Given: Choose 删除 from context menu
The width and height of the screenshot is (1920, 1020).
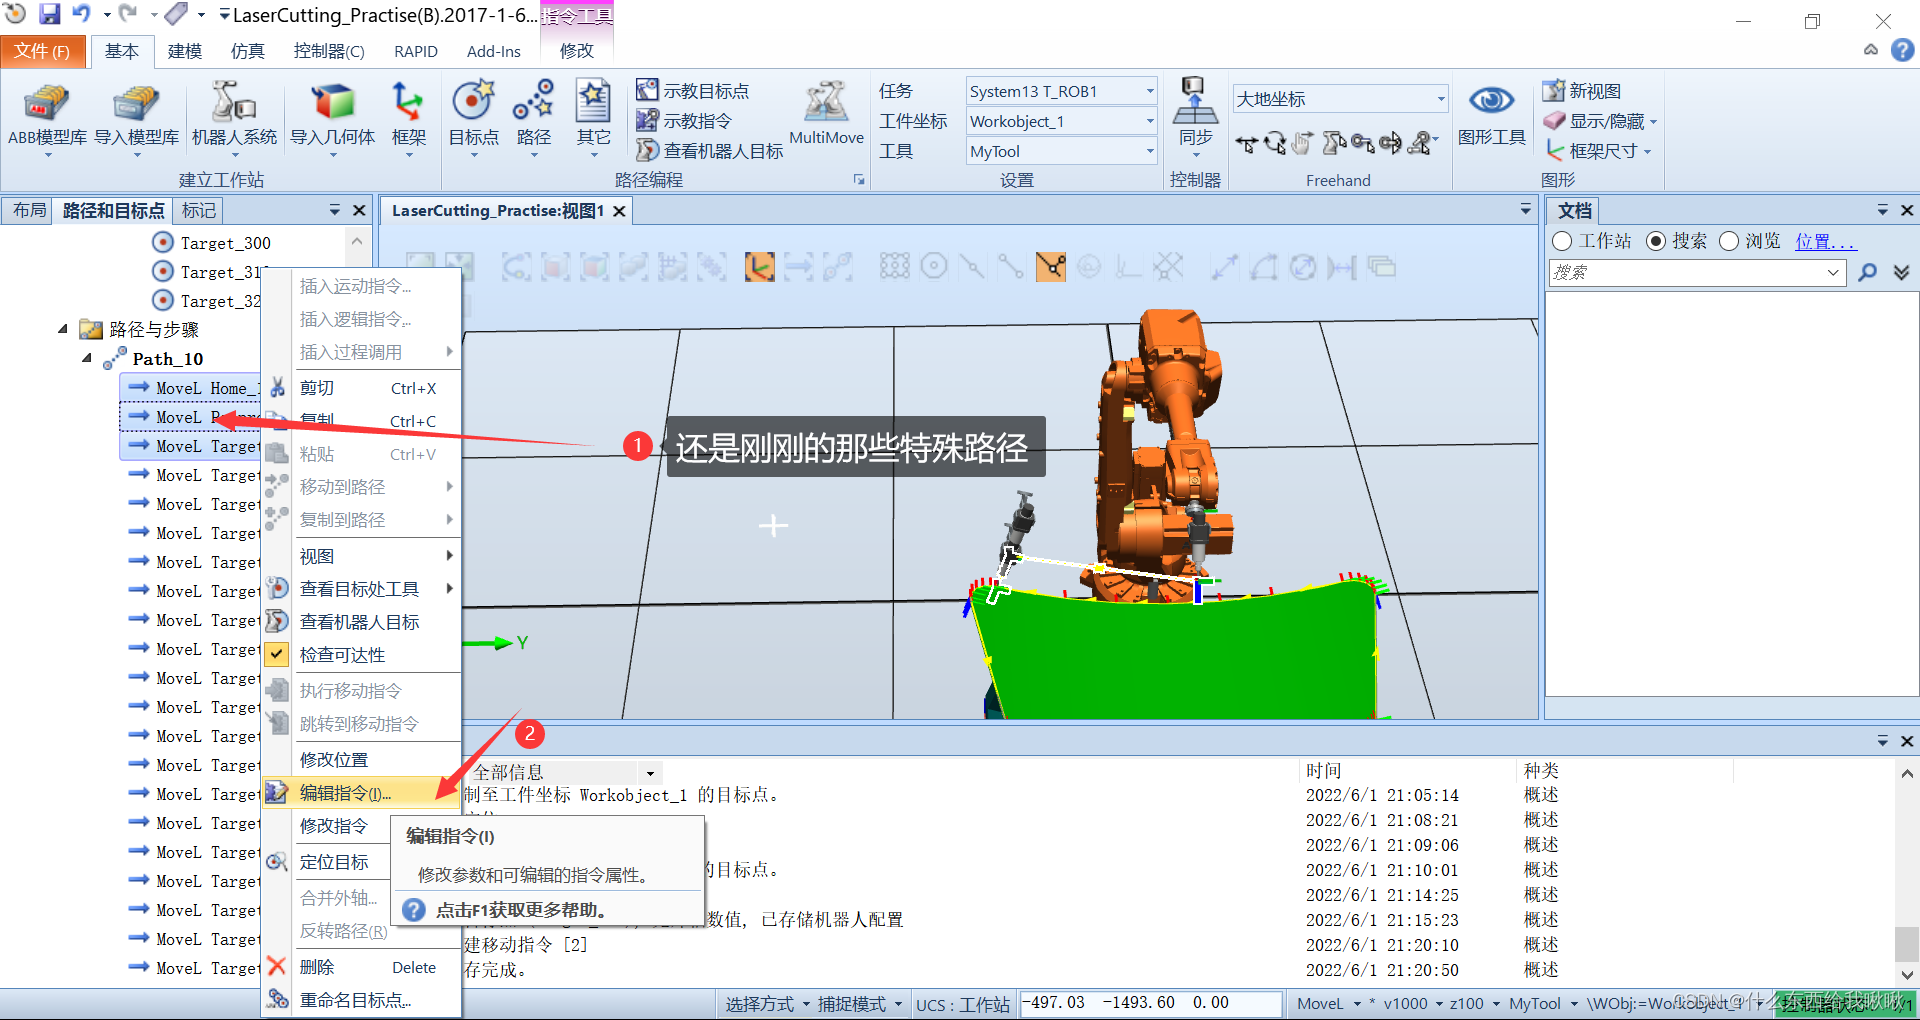Looking at the screenshot, I should (361, 967).
